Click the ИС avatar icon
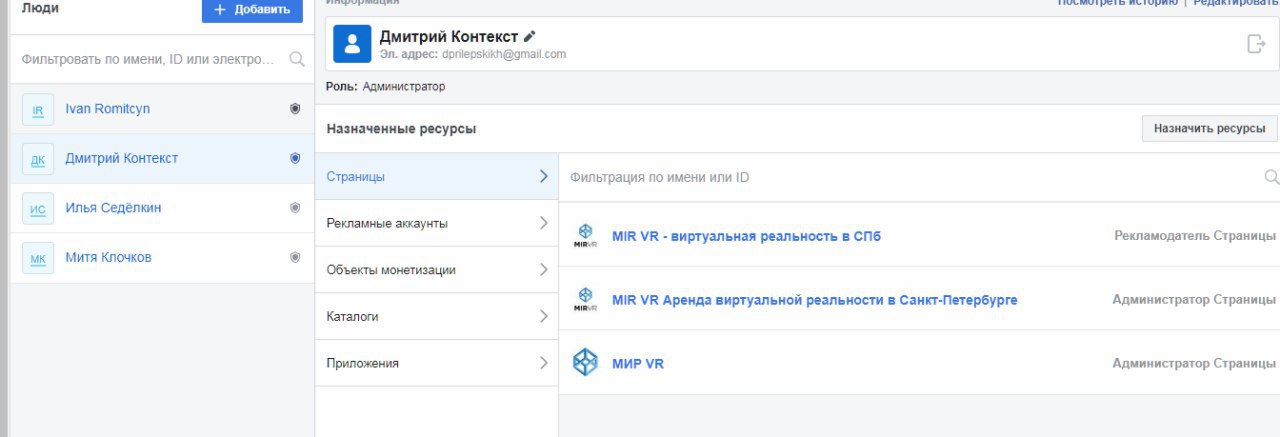 (x=38, y=209)
